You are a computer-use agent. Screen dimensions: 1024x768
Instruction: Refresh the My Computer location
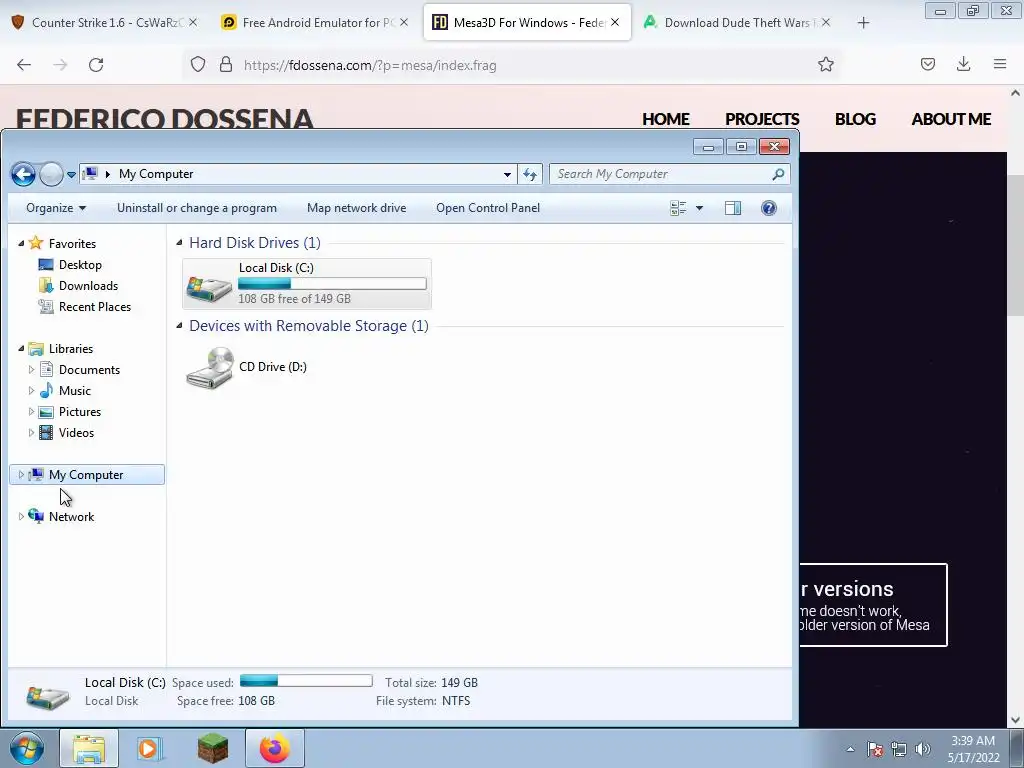530,174
